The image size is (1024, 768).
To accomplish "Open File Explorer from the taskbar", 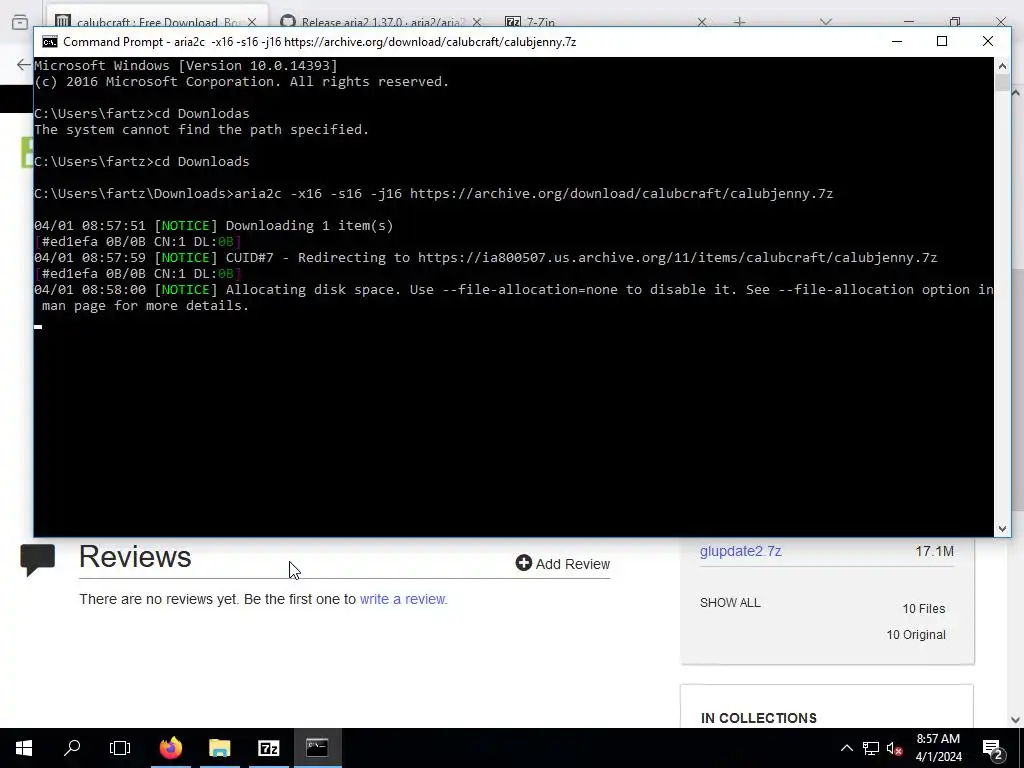I will (x=219, y=748).
